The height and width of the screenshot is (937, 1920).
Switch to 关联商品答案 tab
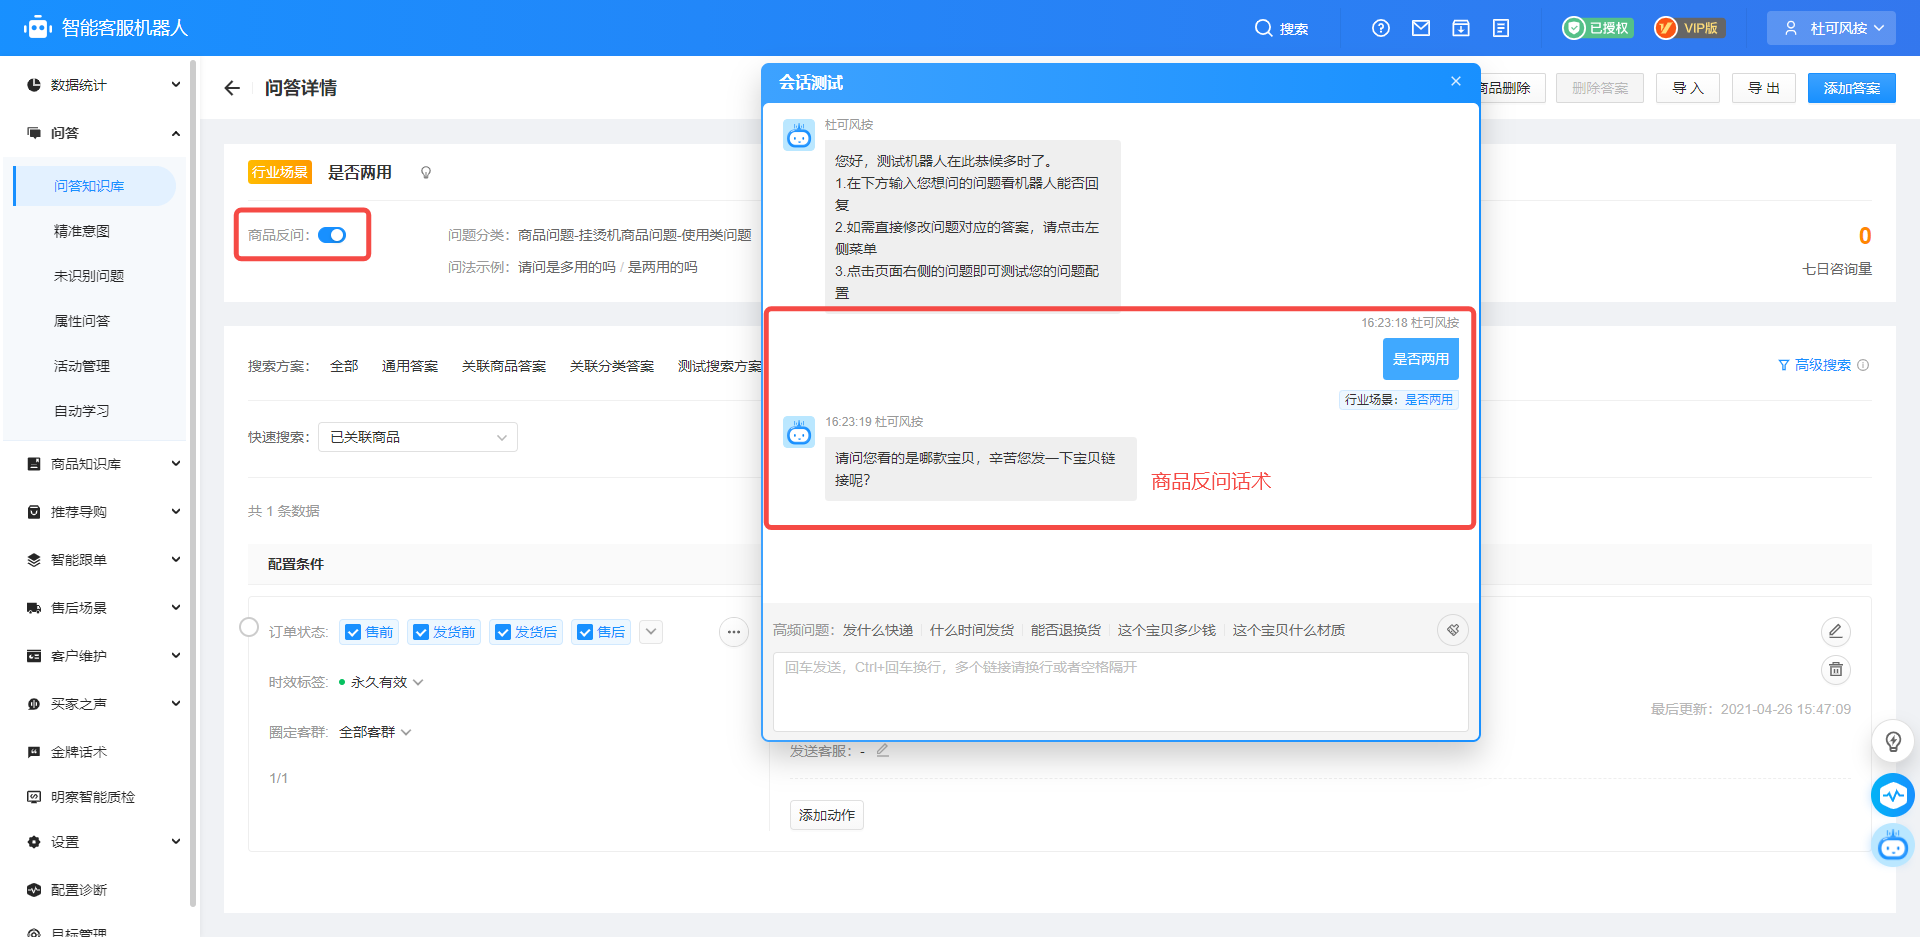click(504, 366)
